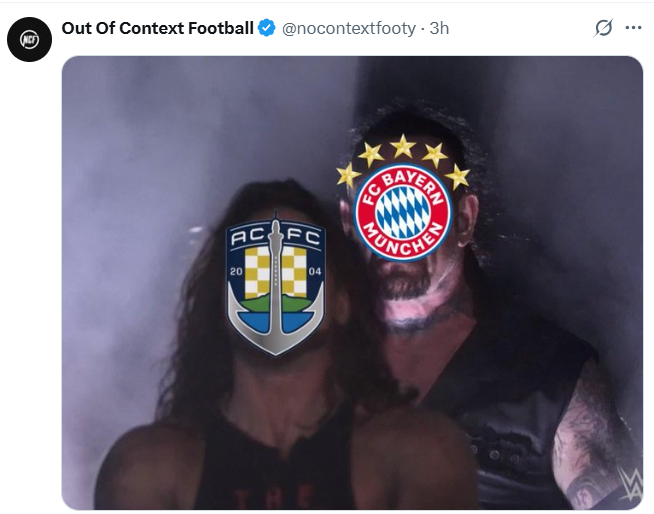The width and height of the screenshot is (654, 514).
Task: Click the blue verified badge
Action: point(267,28)
